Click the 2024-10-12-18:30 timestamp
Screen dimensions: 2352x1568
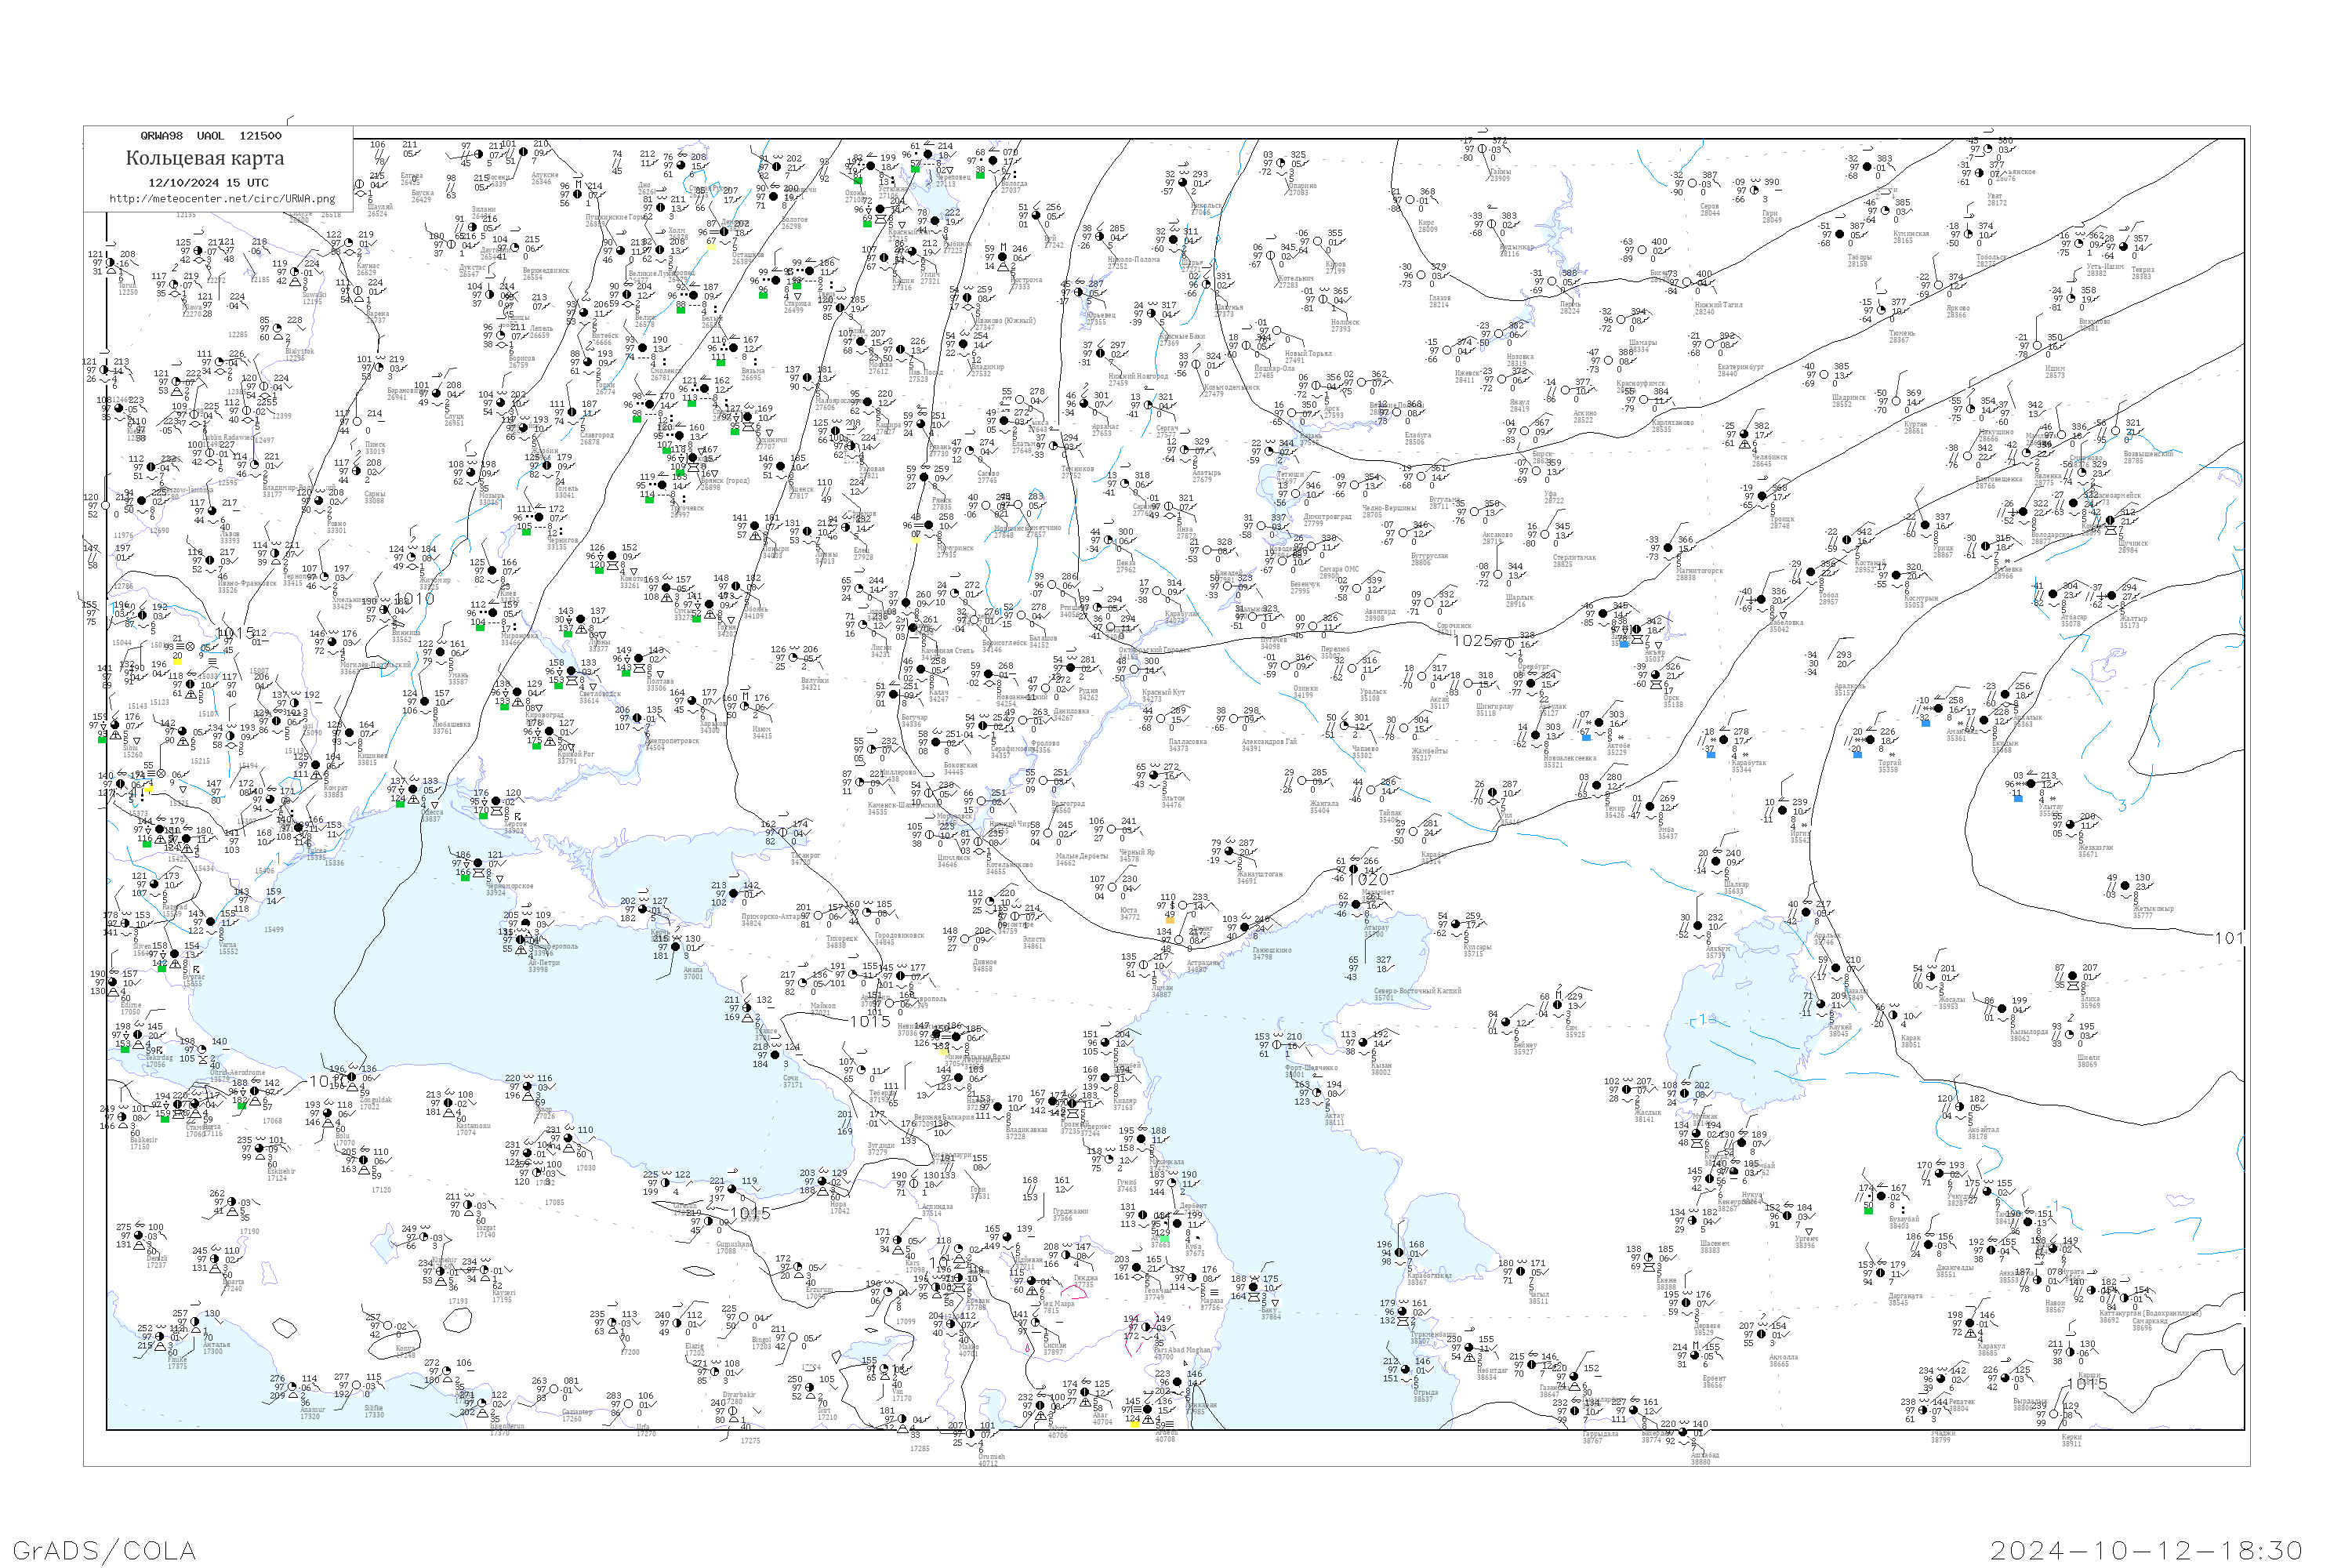coord(2146,1550)
